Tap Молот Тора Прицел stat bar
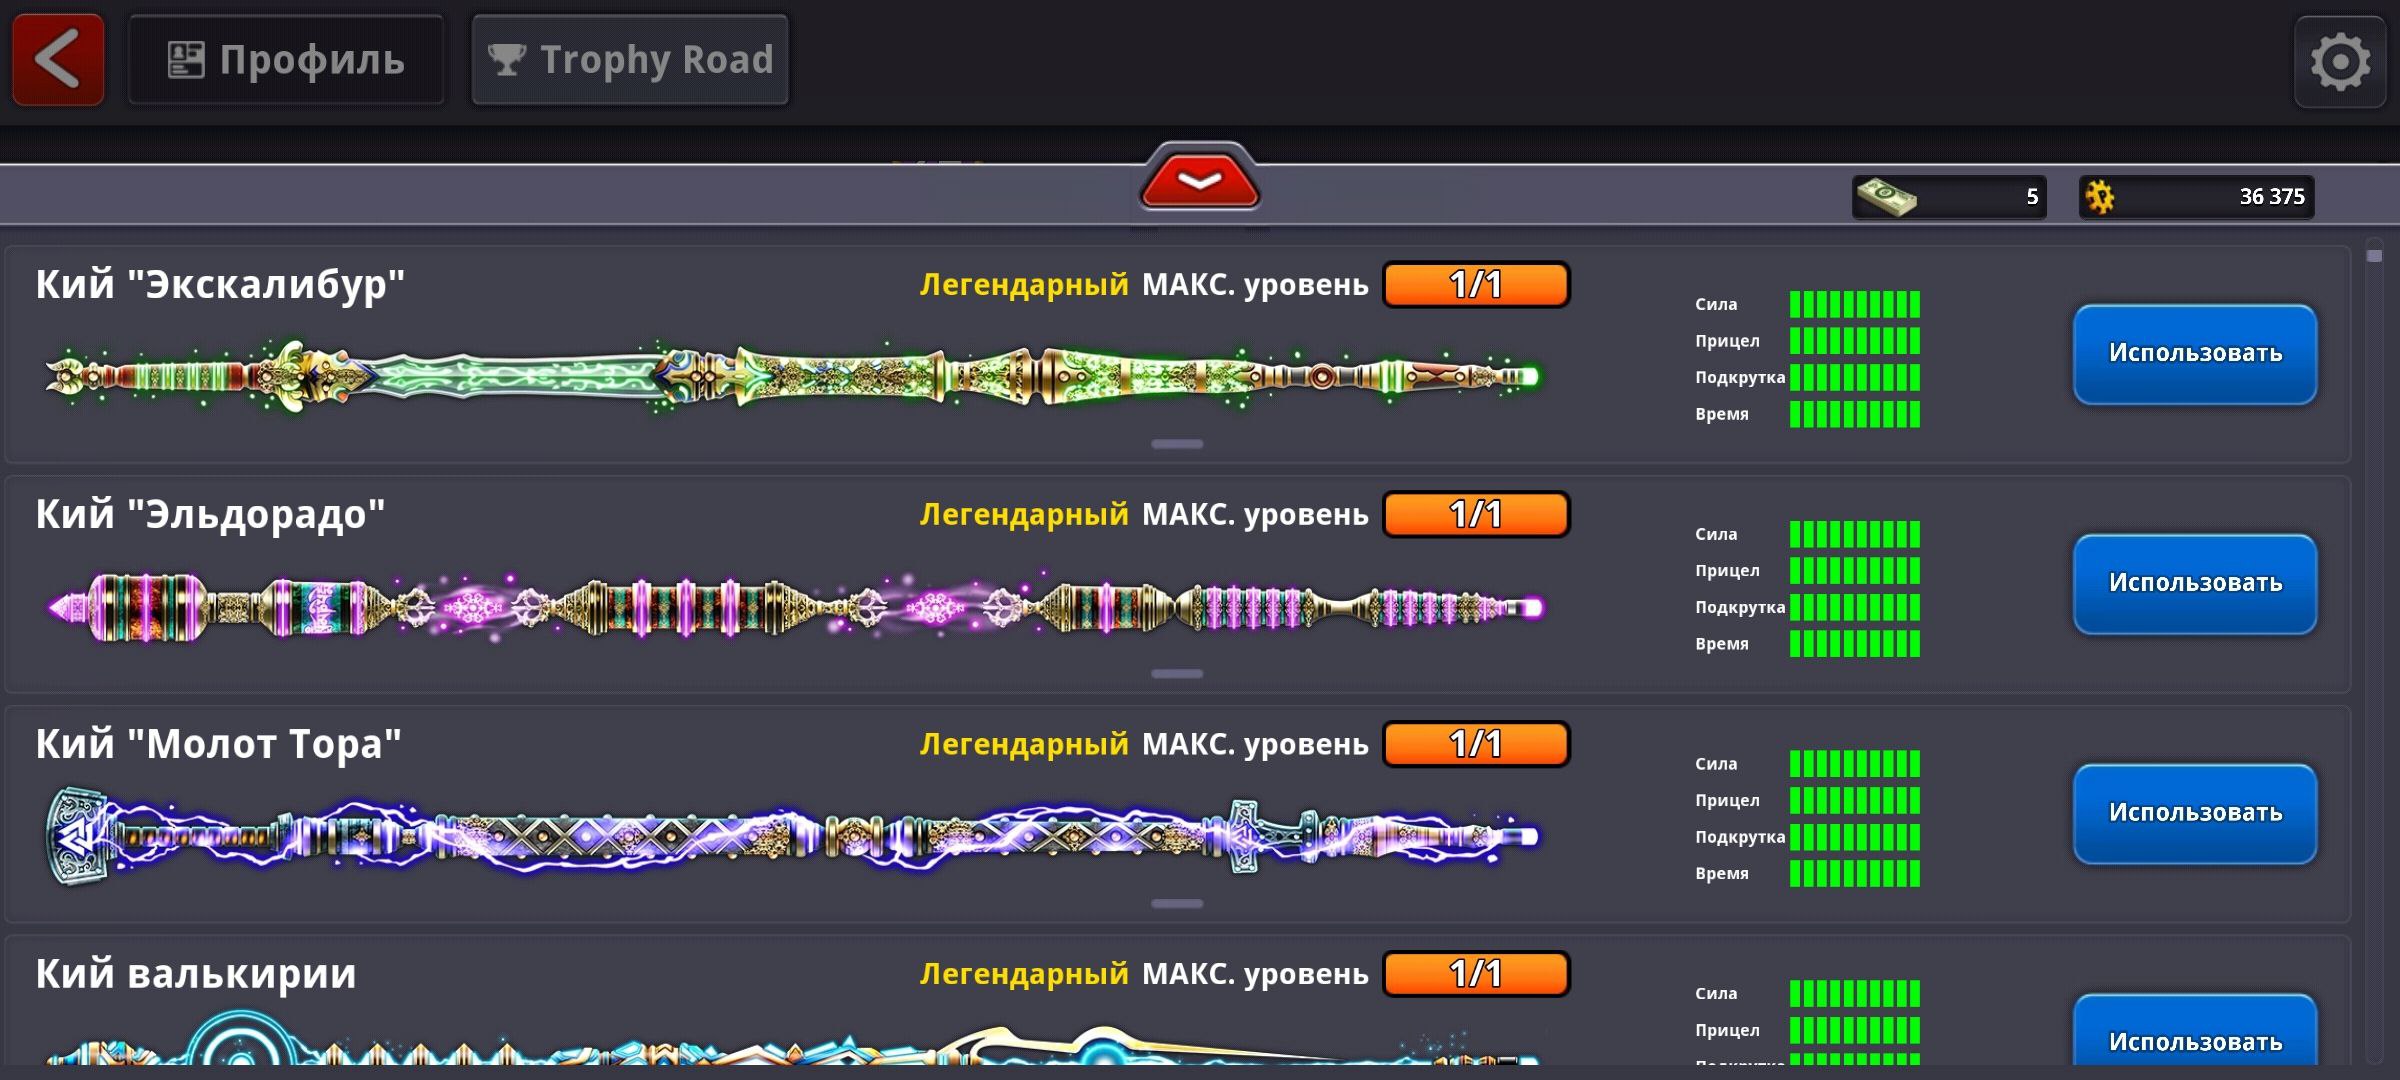This screenshot has height=1080, width=2400. pyautogui.click(x=1855, y=801)
